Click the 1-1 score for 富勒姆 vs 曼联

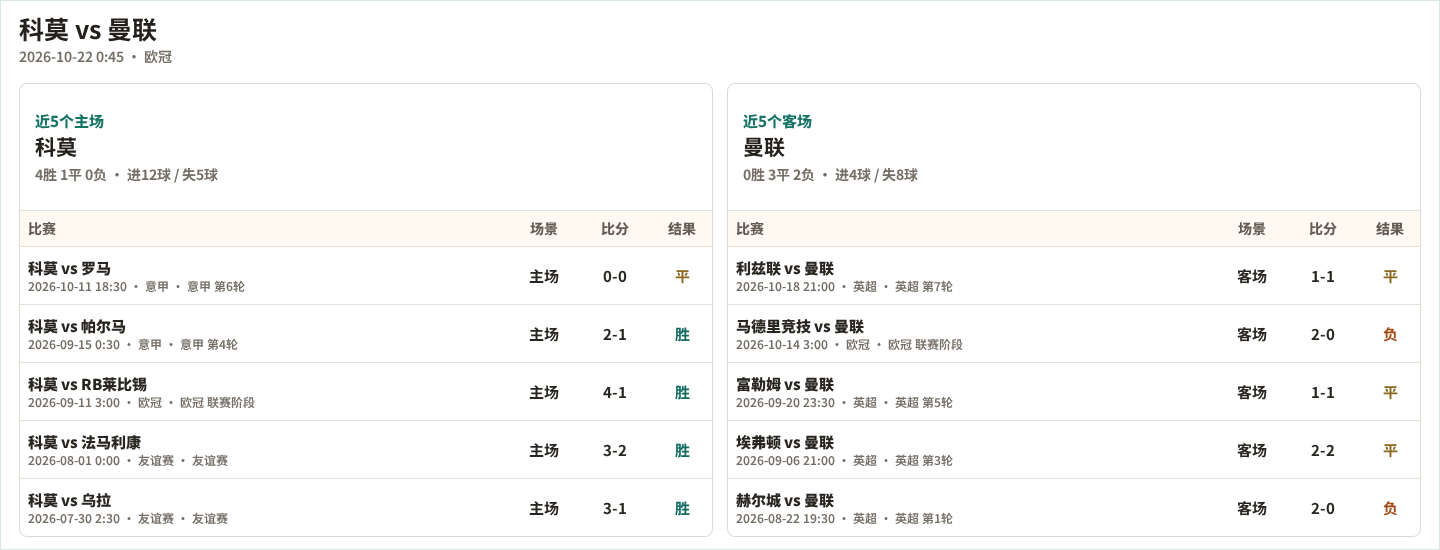click(x=1323, y=392)
